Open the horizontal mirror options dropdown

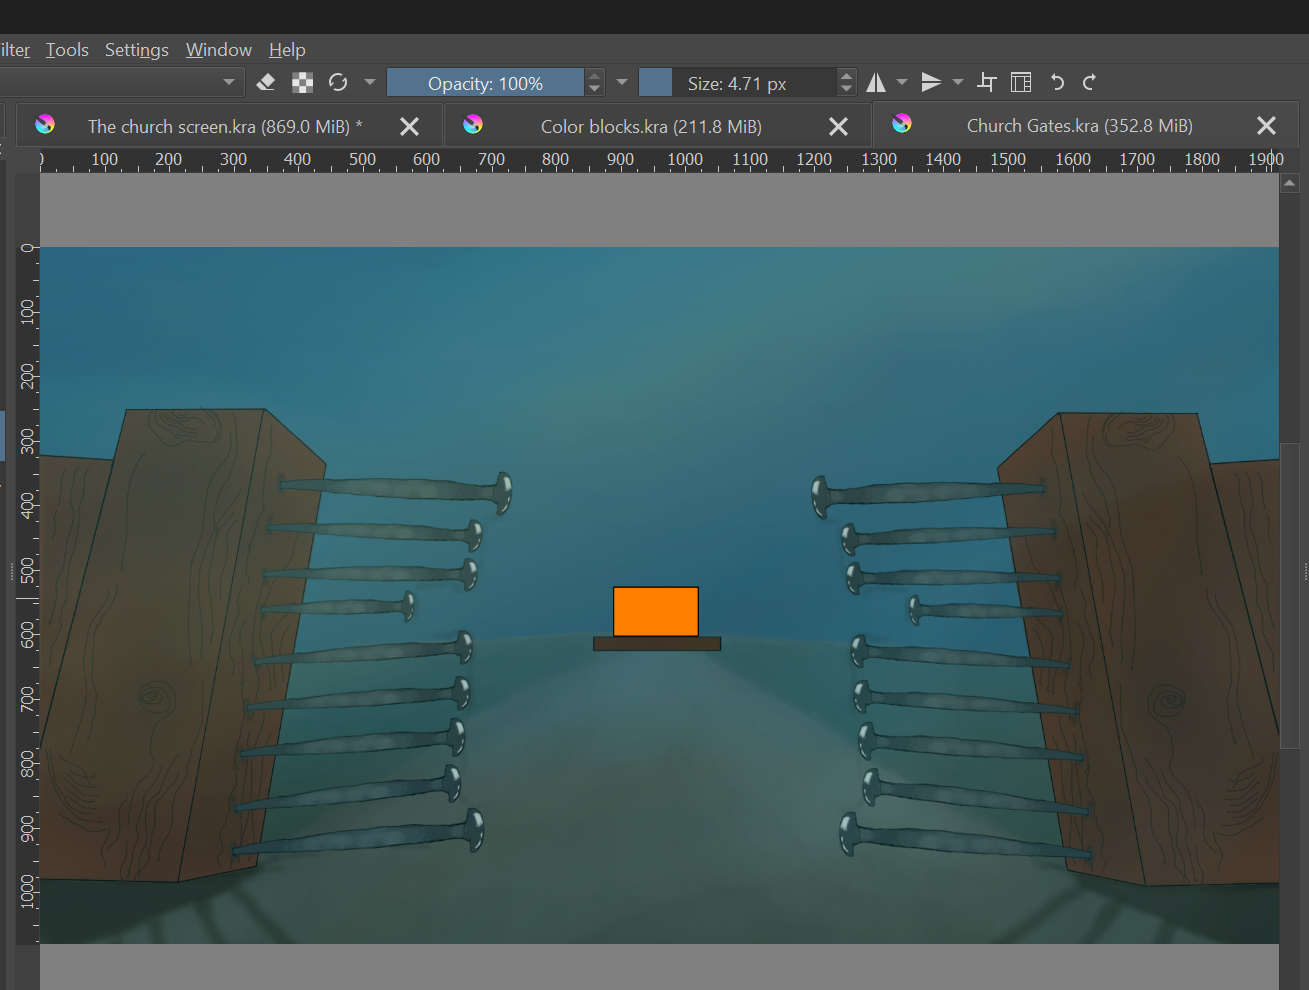click(902, 82)
